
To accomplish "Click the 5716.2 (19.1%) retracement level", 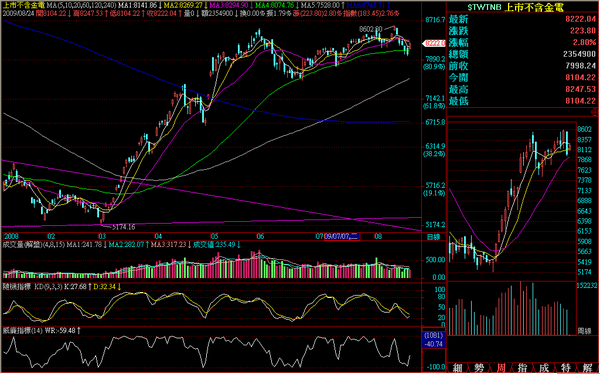I will [x=434, y=189].
